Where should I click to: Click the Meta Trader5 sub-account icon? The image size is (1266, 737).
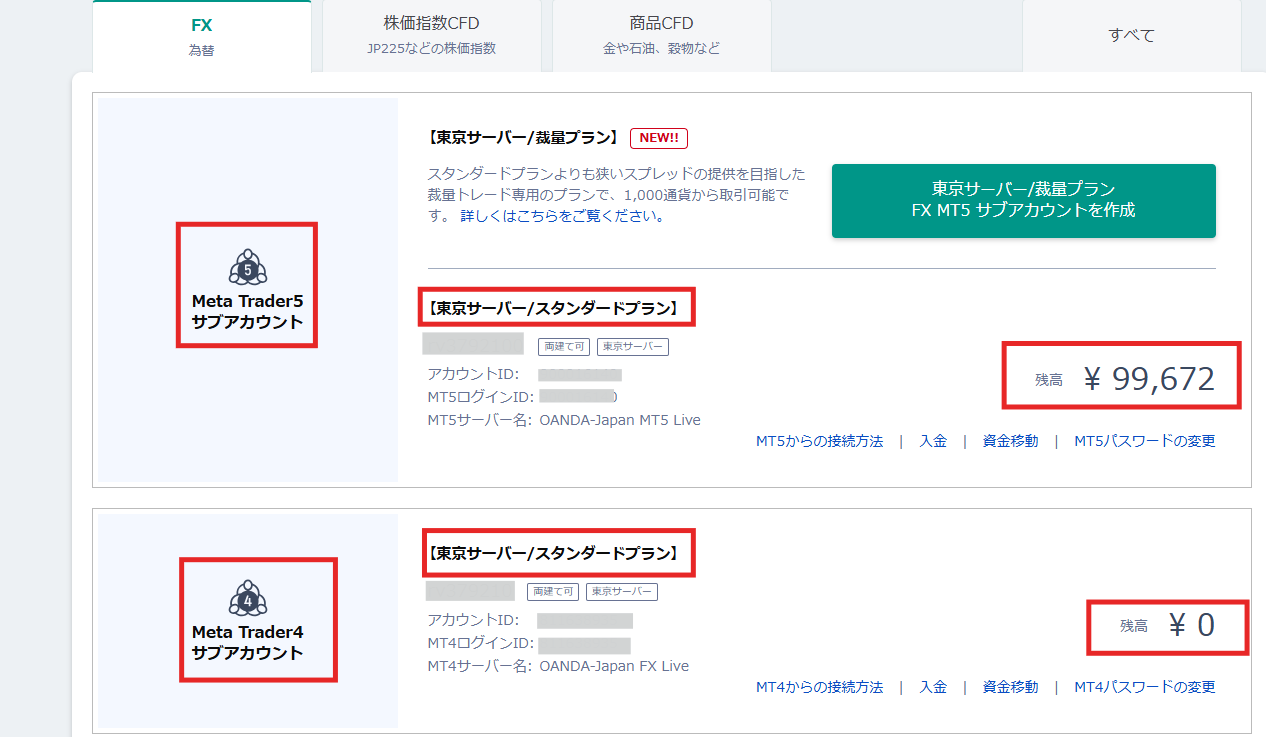[x=247, y=267]
